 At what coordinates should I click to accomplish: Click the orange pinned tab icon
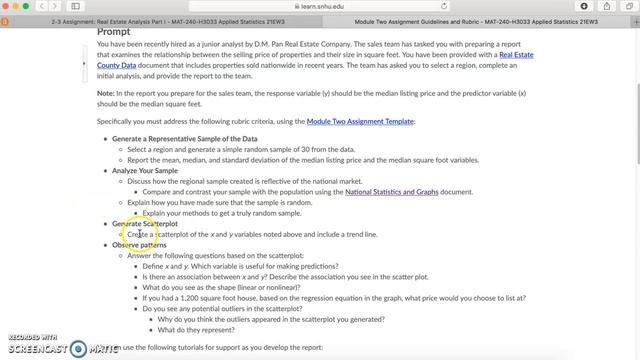(x=4, y=22)
